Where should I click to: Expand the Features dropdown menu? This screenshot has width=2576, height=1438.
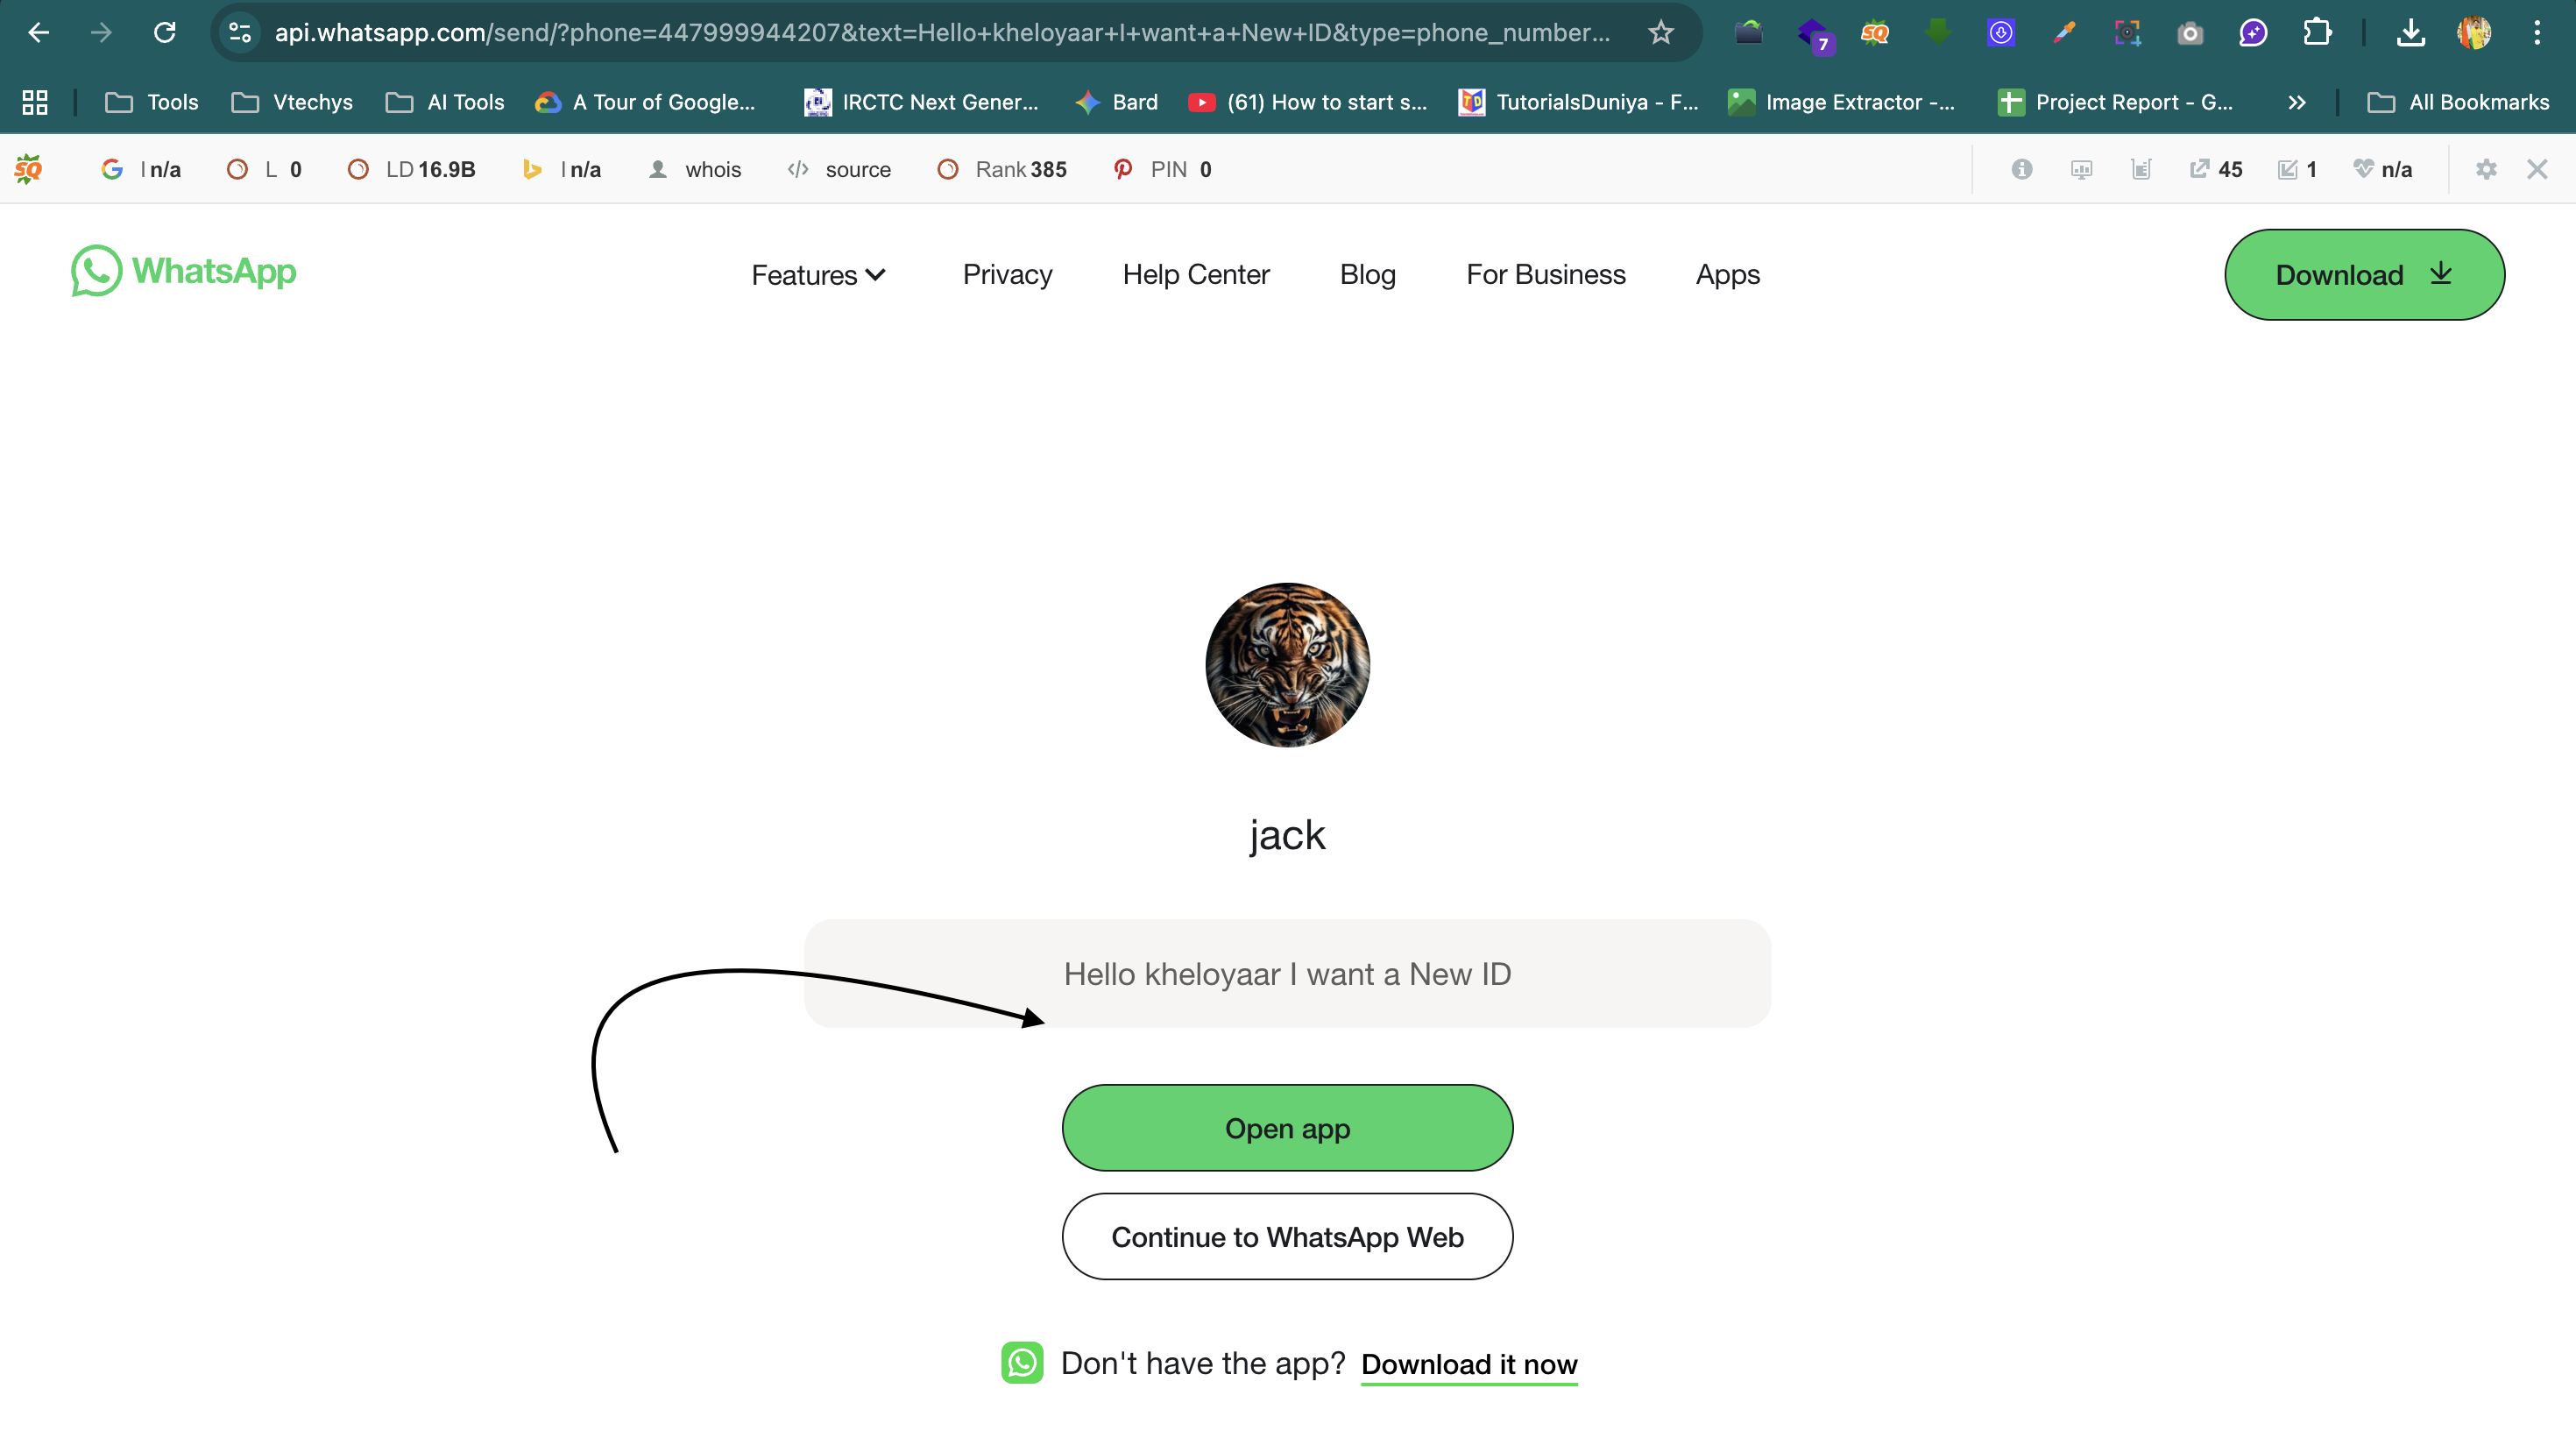[817, 274]
